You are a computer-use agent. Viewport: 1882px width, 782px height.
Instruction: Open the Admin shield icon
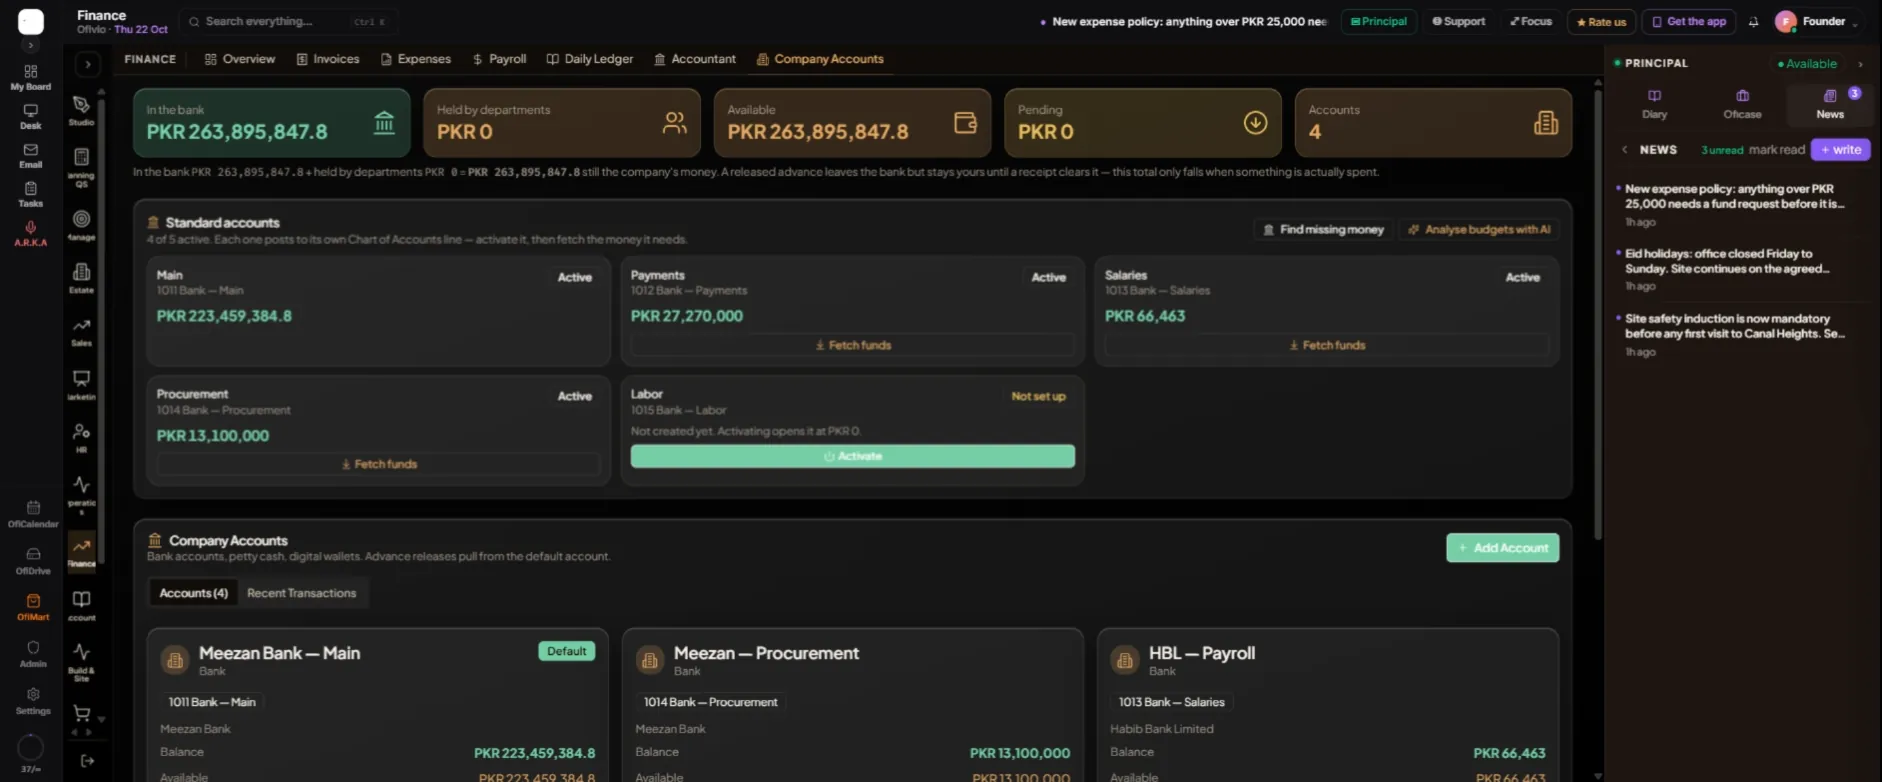pyautogui.click(x=33, y=654)
